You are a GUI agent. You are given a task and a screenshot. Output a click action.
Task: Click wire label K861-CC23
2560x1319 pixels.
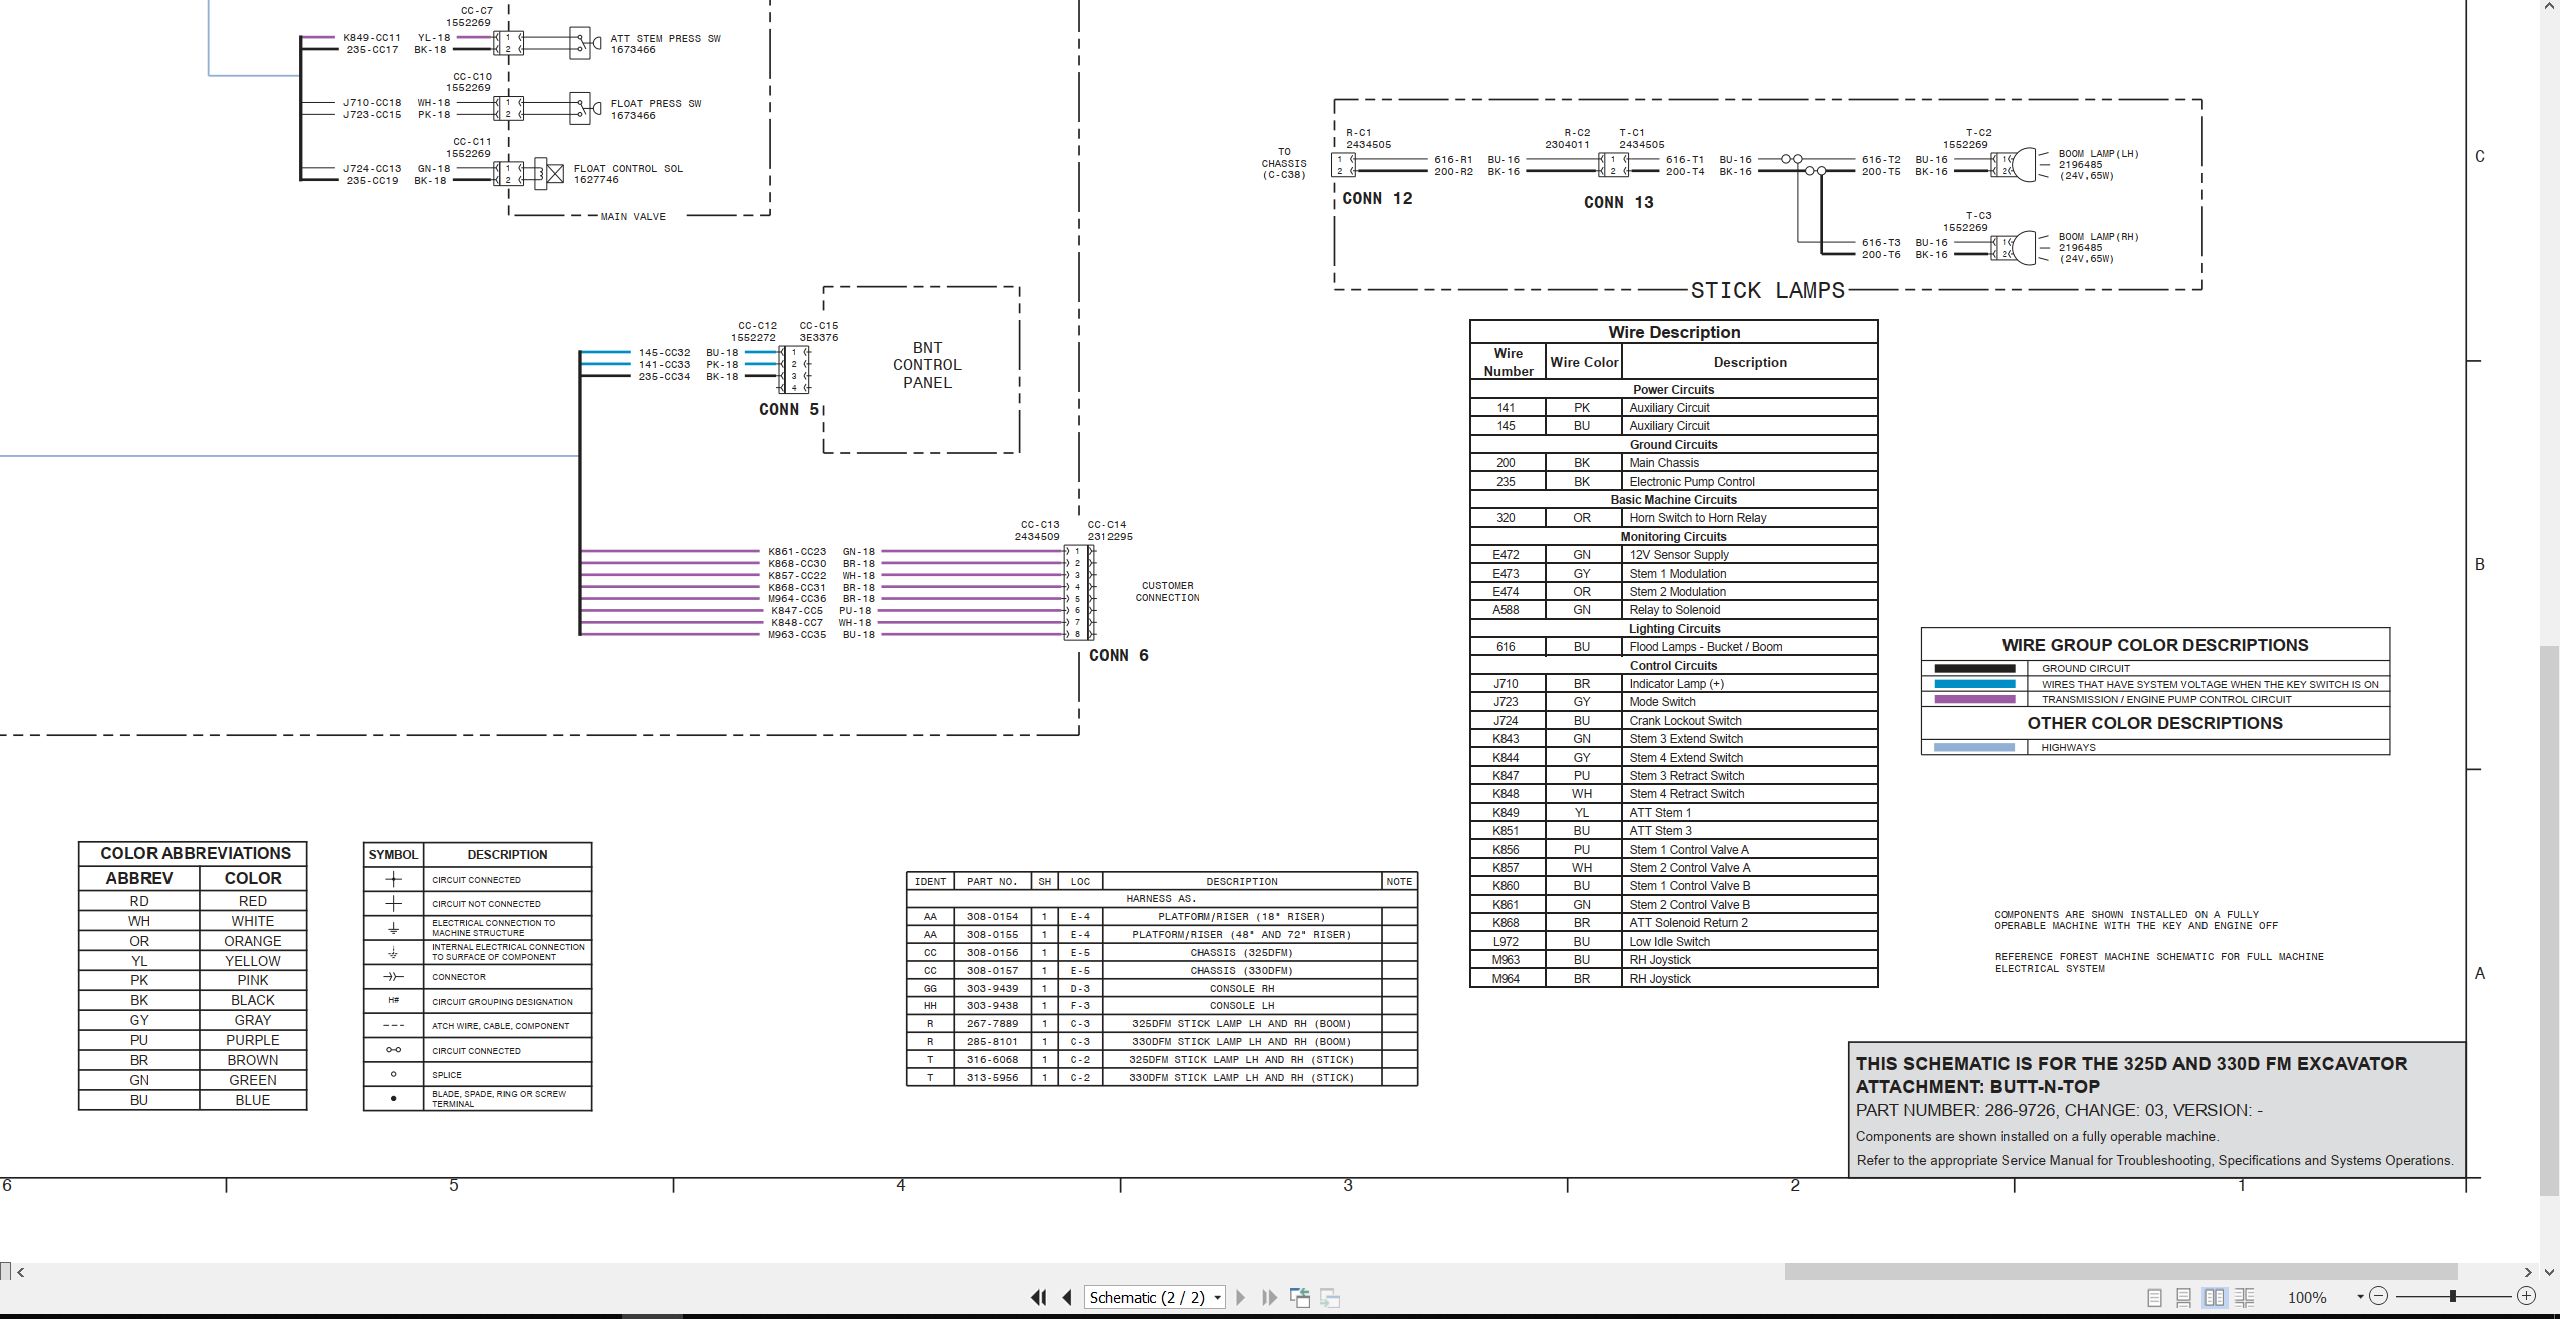tap(797, 551)
